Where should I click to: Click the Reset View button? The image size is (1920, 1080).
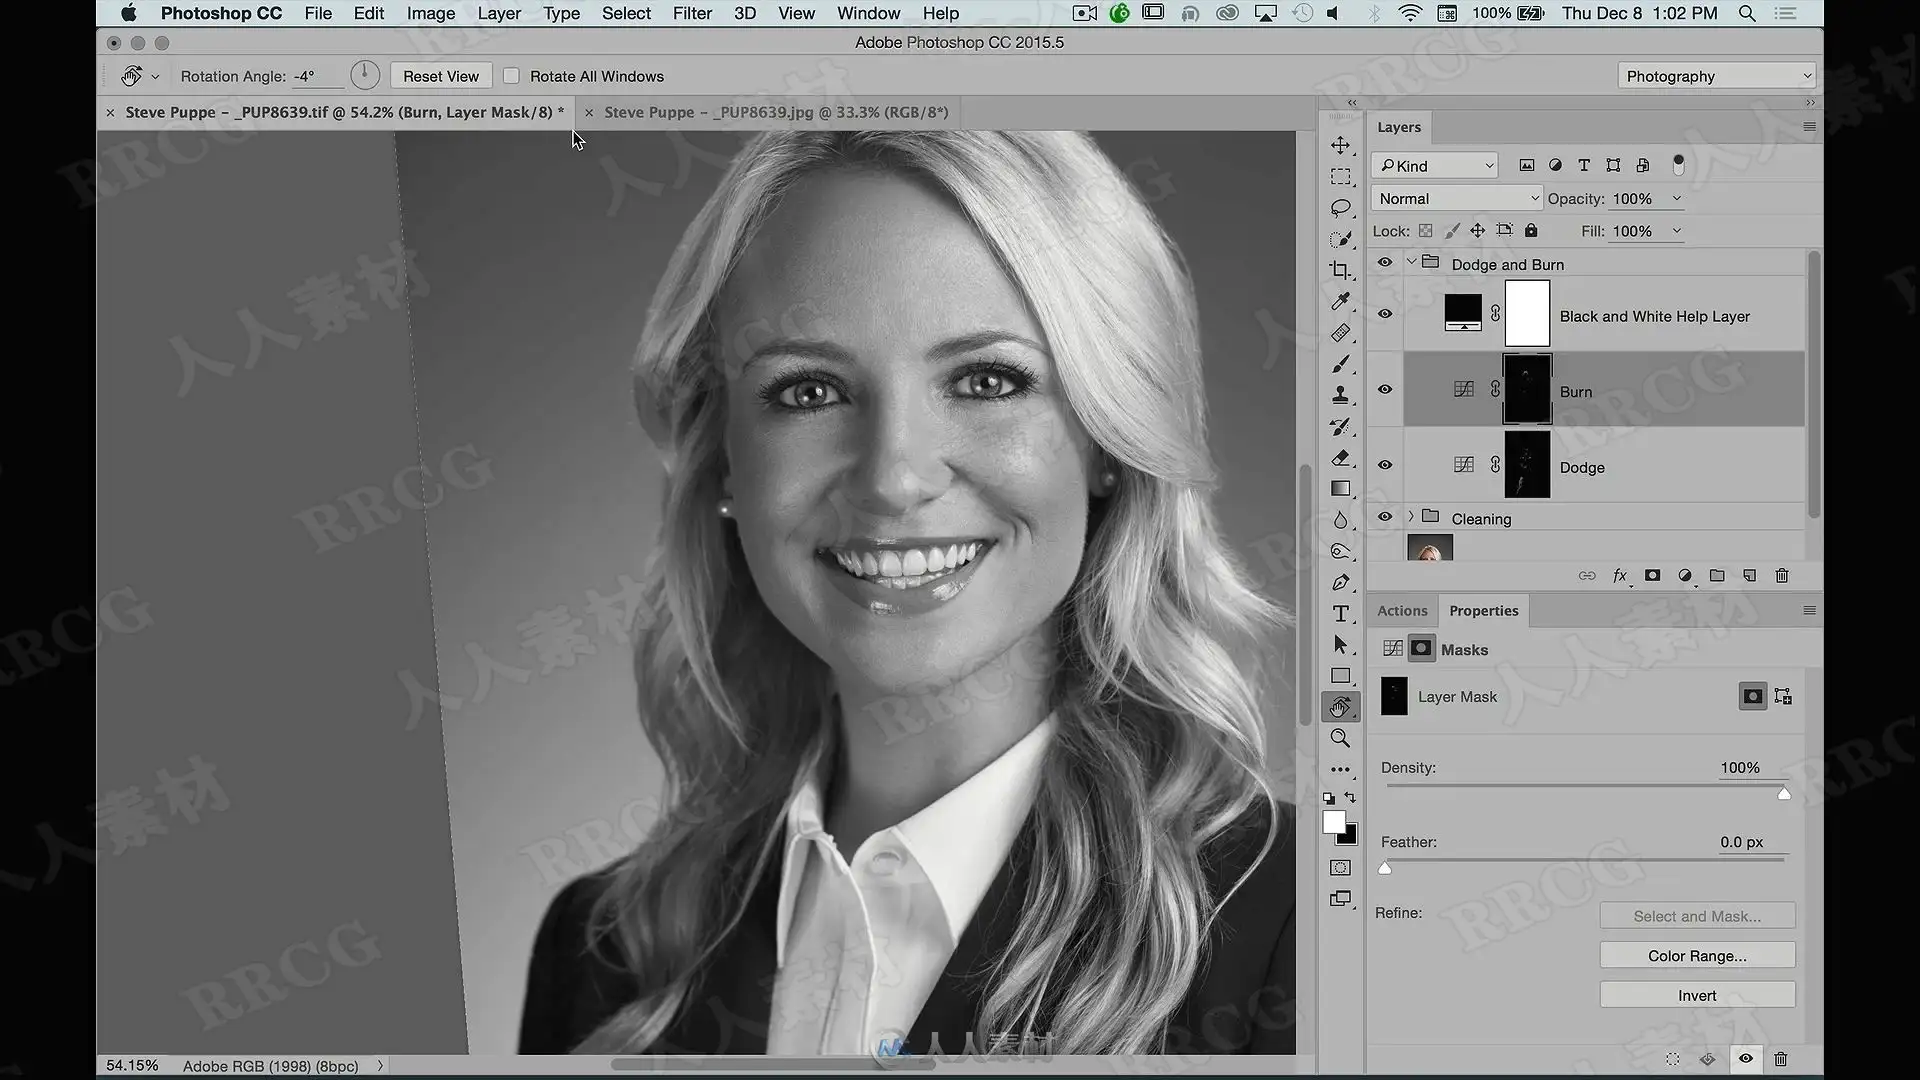[x=441, y=76]
